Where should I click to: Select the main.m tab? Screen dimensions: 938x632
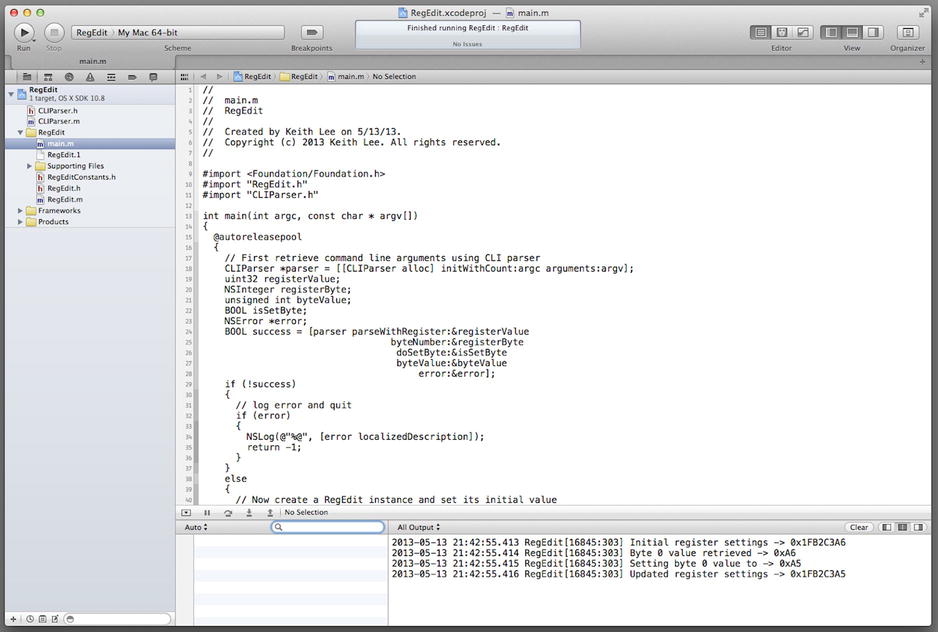(x=93, y=61)
